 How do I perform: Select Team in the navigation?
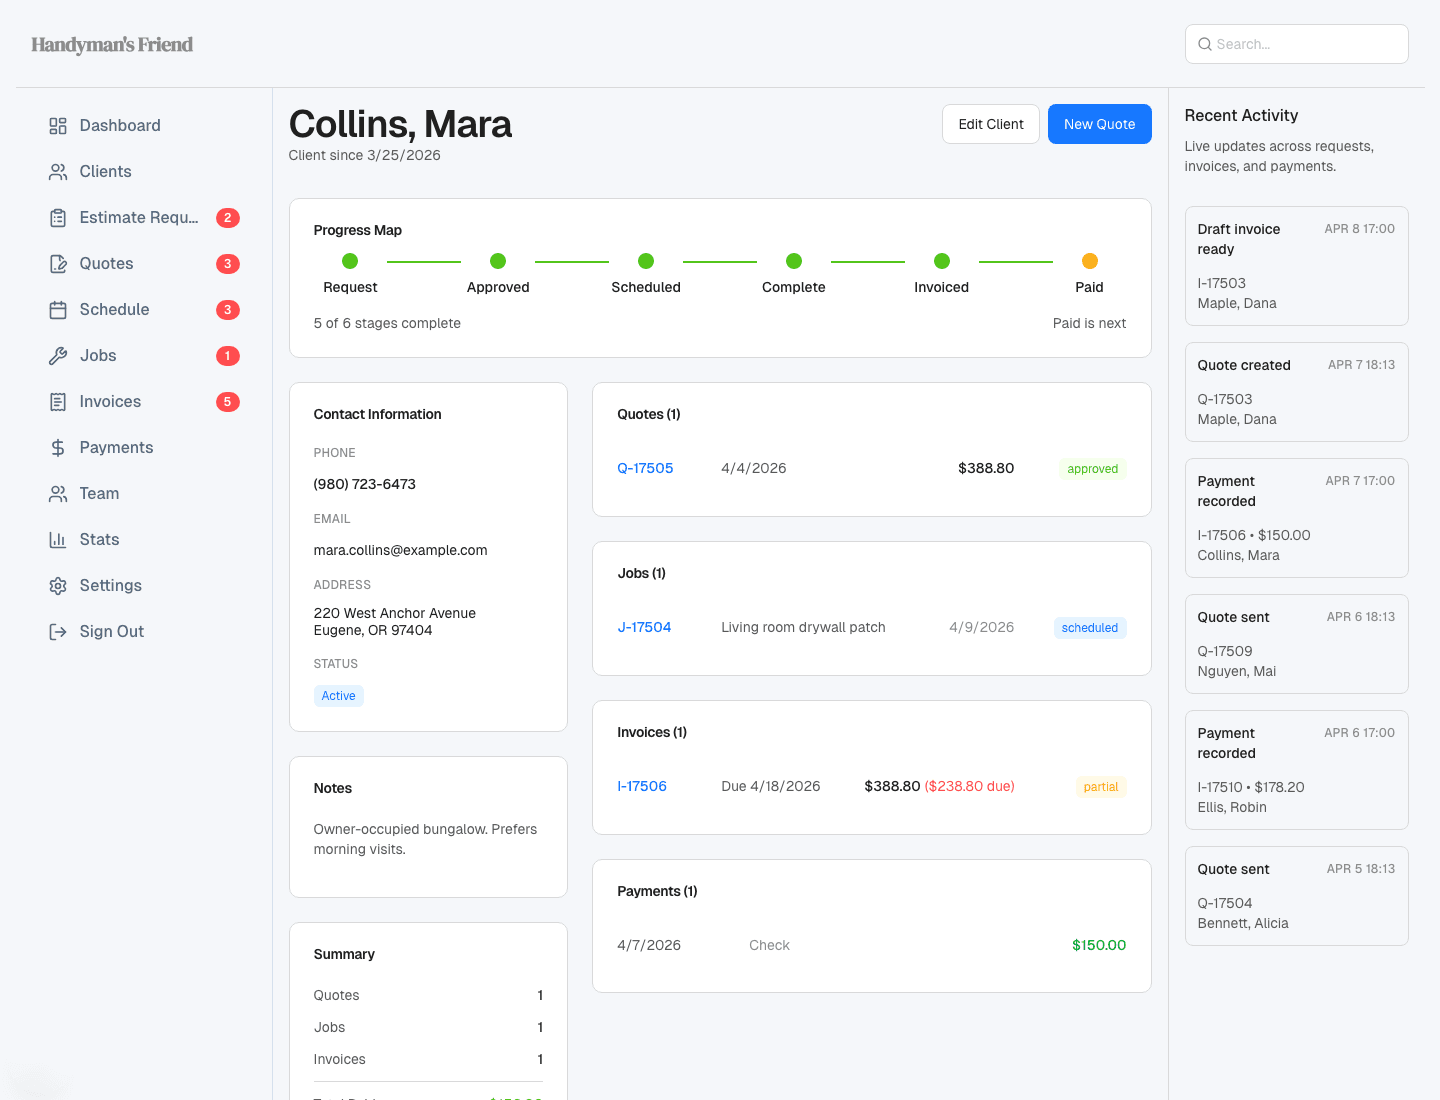click(144, 494)
